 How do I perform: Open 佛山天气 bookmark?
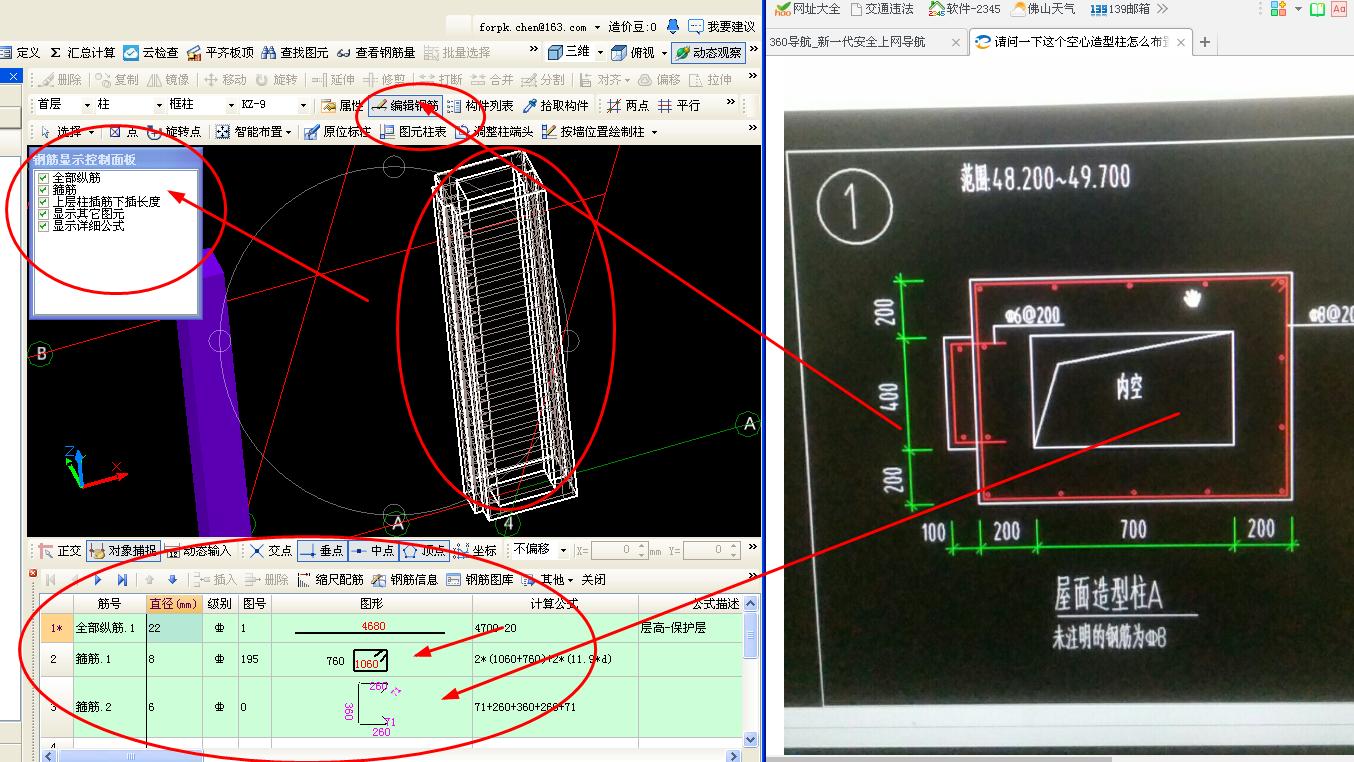(x=1044, y=9)
